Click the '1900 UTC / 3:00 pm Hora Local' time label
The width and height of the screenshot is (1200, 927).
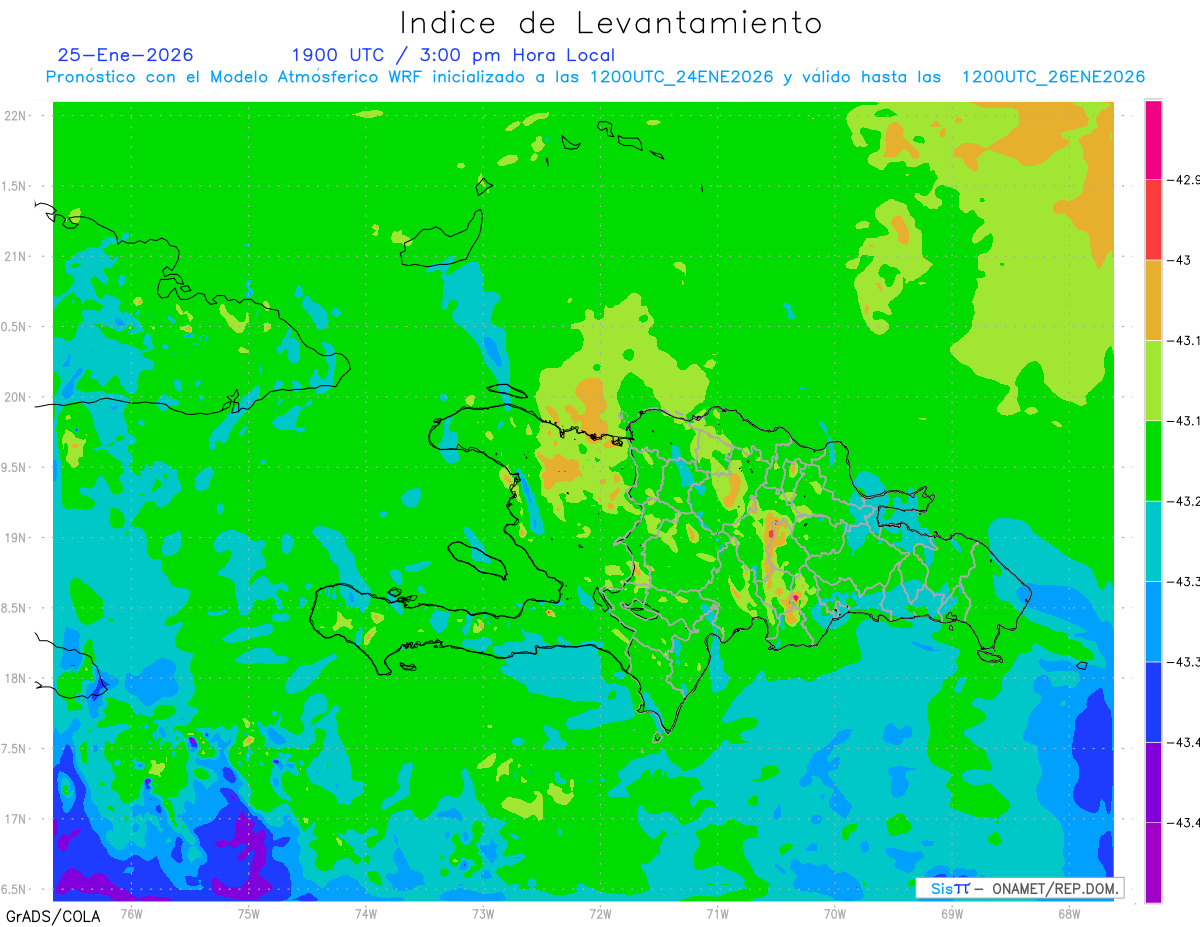coord(453,55)
